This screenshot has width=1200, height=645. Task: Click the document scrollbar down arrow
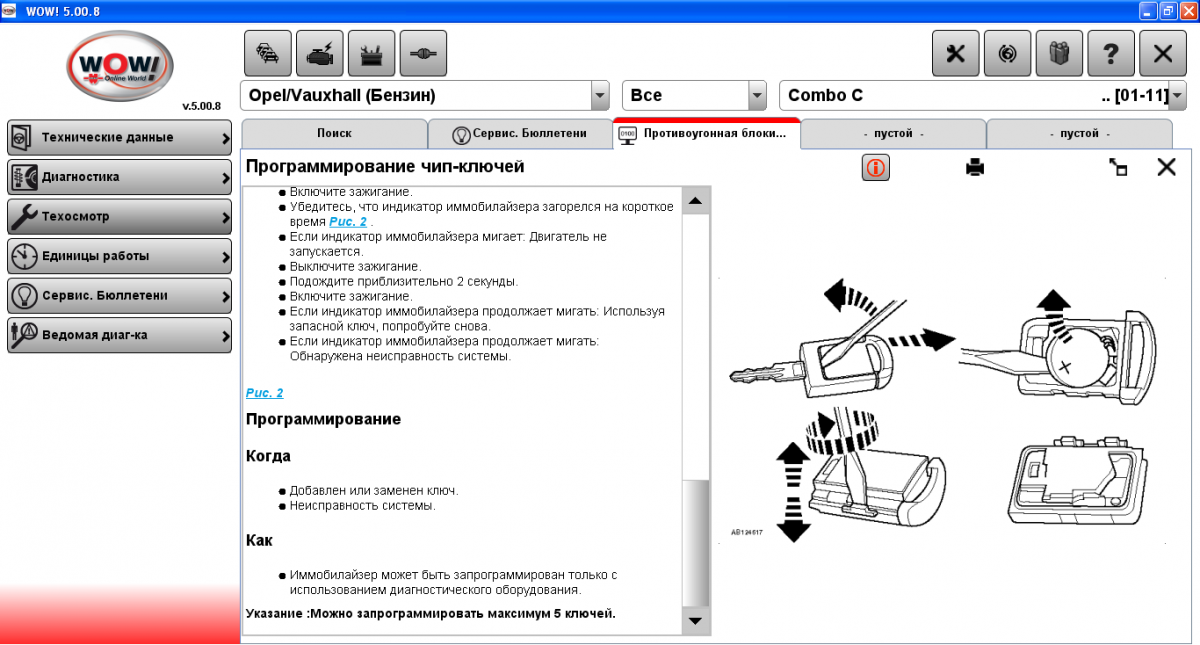pos(696,621)
